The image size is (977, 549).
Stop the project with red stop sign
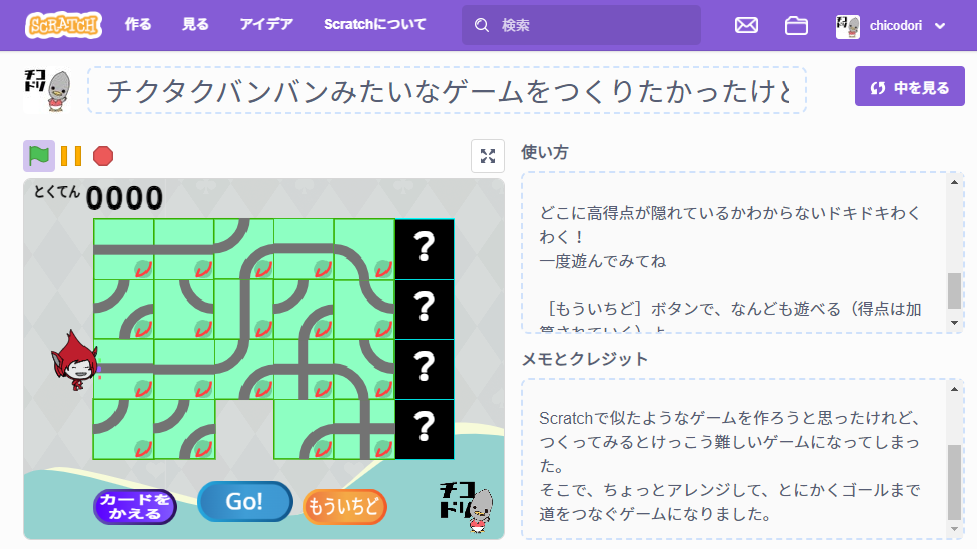point(103,156)
